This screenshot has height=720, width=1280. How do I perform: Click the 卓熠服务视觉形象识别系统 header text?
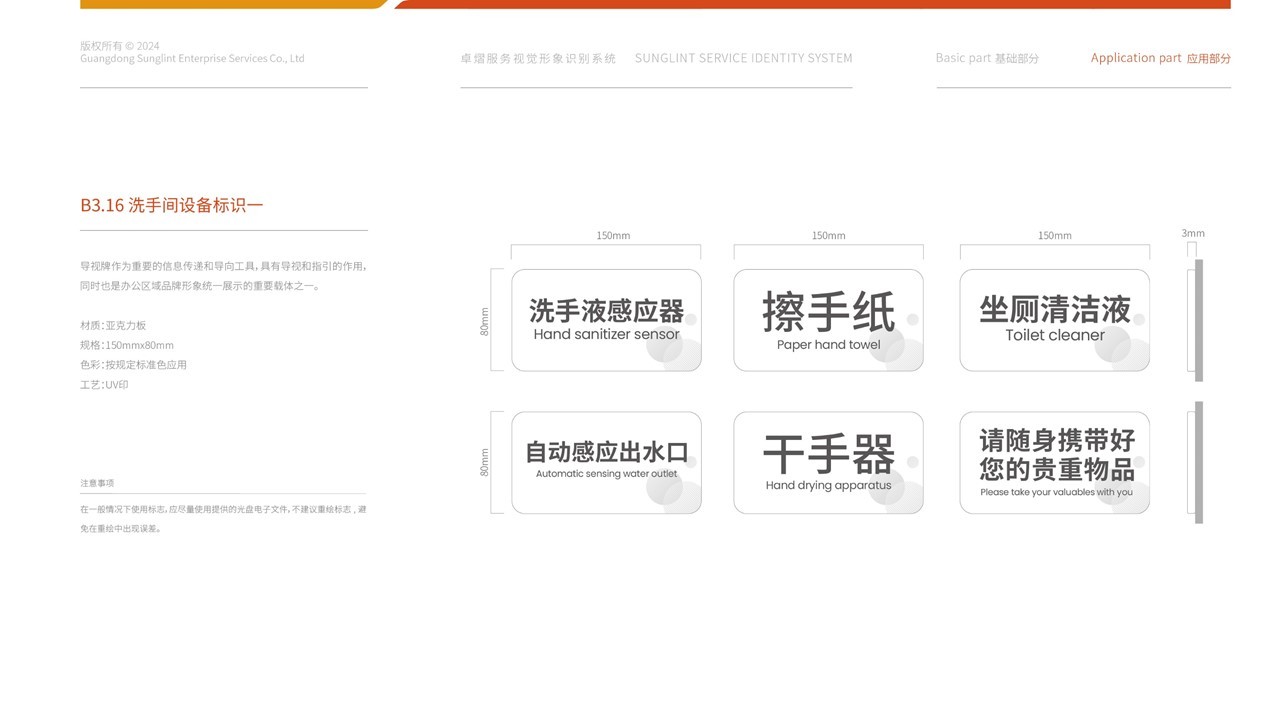(x=539, y=57)
